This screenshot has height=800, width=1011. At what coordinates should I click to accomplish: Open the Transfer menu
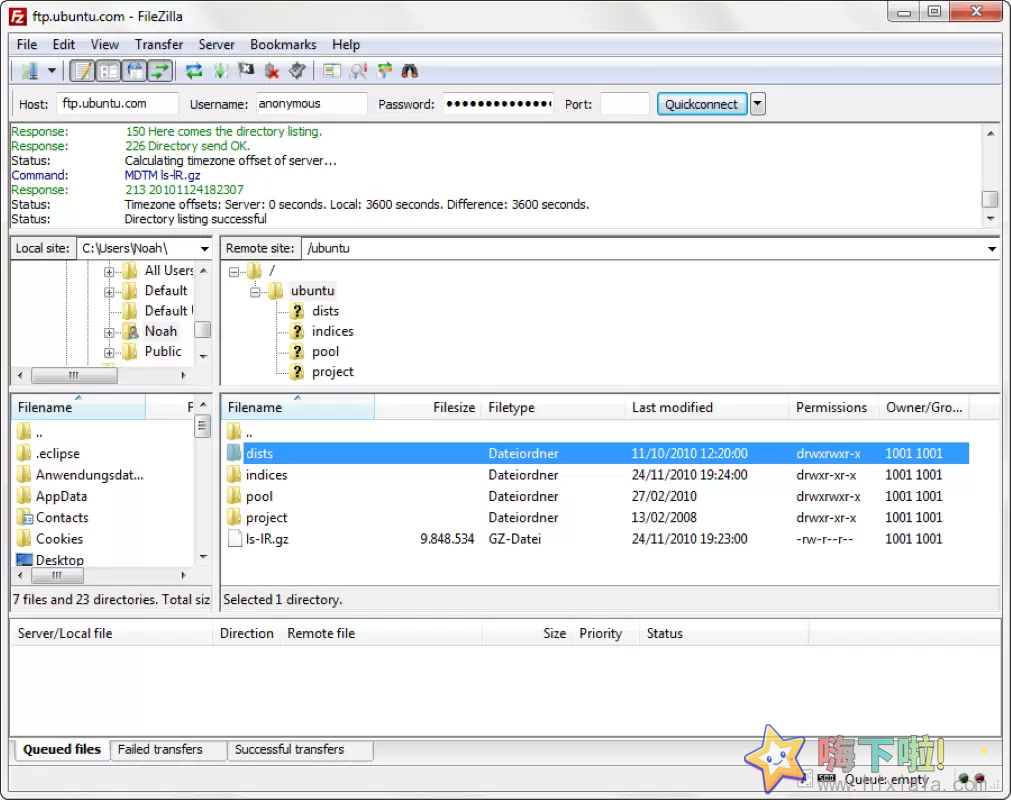[159, 44]
